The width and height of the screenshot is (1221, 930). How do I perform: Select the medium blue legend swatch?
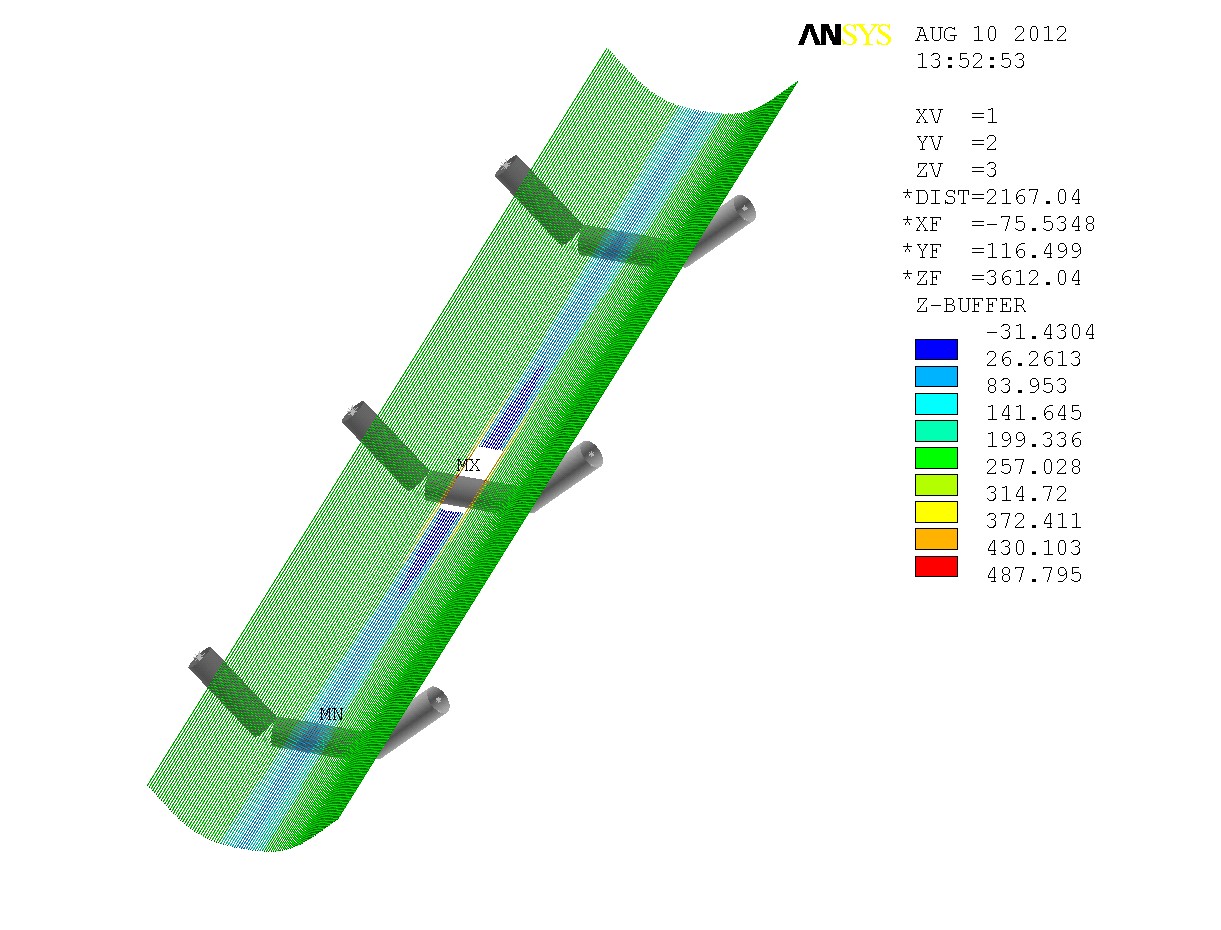(x=936, y=377)
